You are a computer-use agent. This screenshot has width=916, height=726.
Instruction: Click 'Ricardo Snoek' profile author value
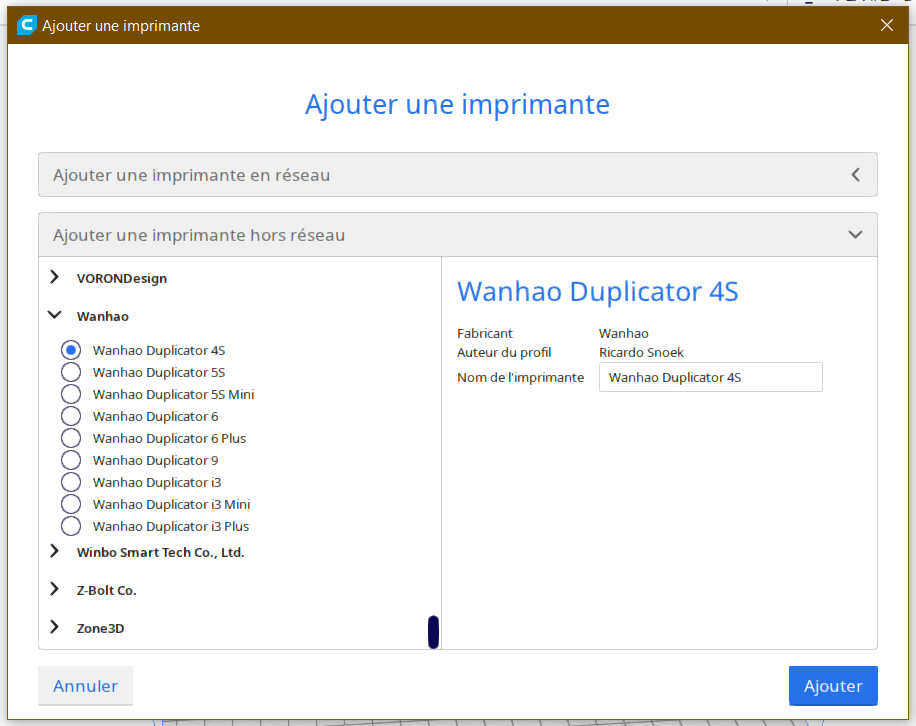(x=641, y=352)
